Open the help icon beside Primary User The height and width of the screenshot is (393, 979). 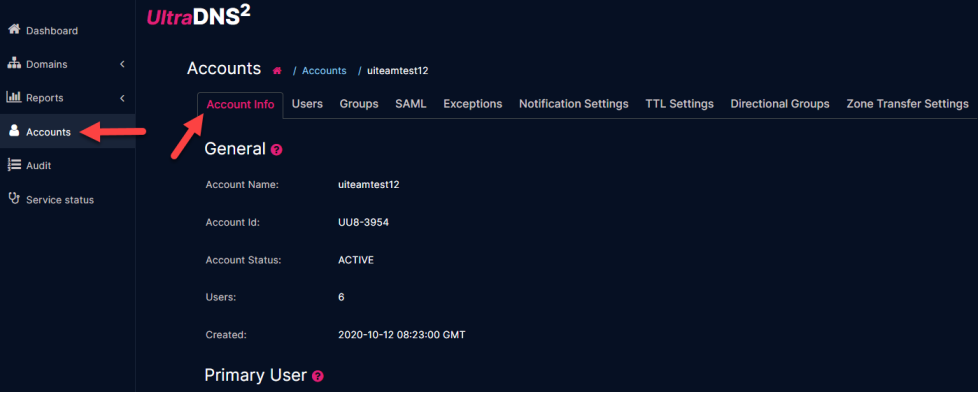[x=318, y=376]
